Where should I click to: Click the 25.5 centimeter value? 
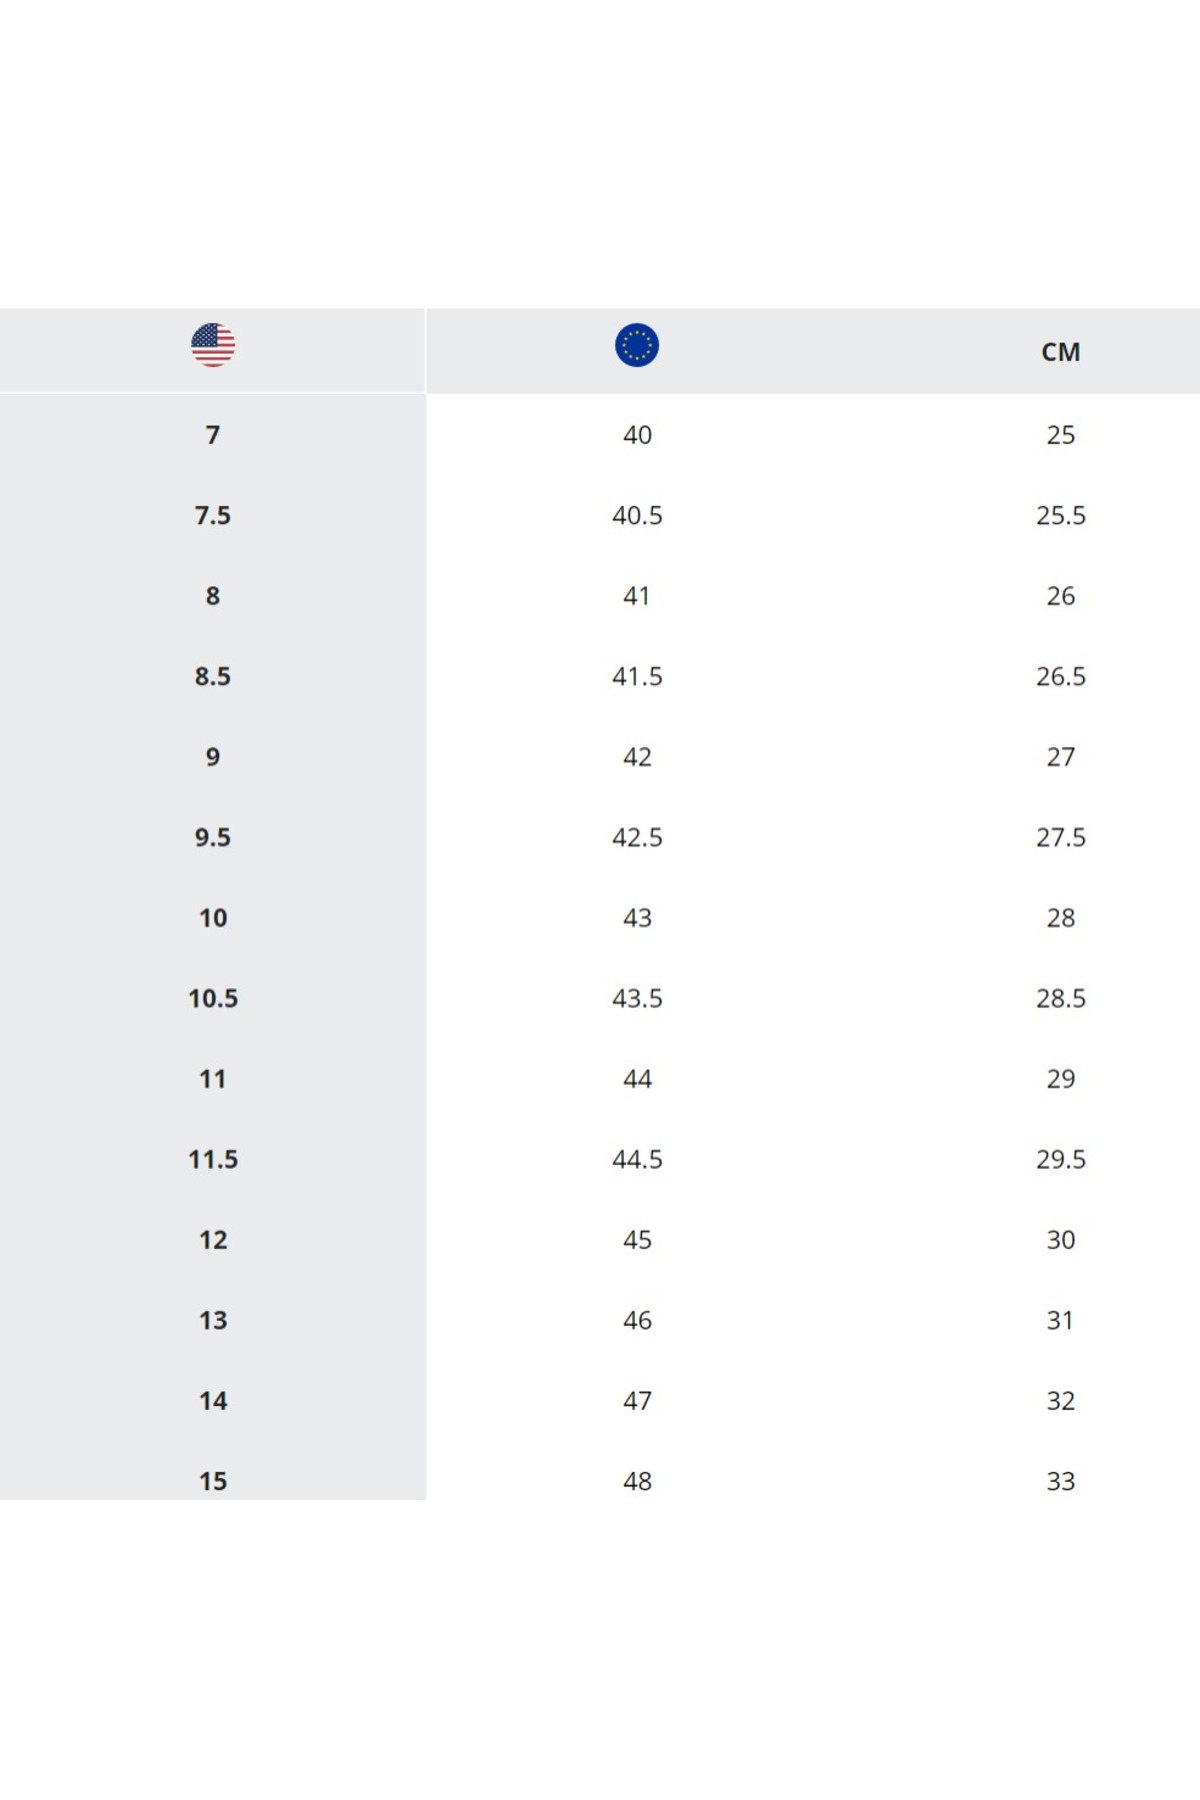[1060, 515]
